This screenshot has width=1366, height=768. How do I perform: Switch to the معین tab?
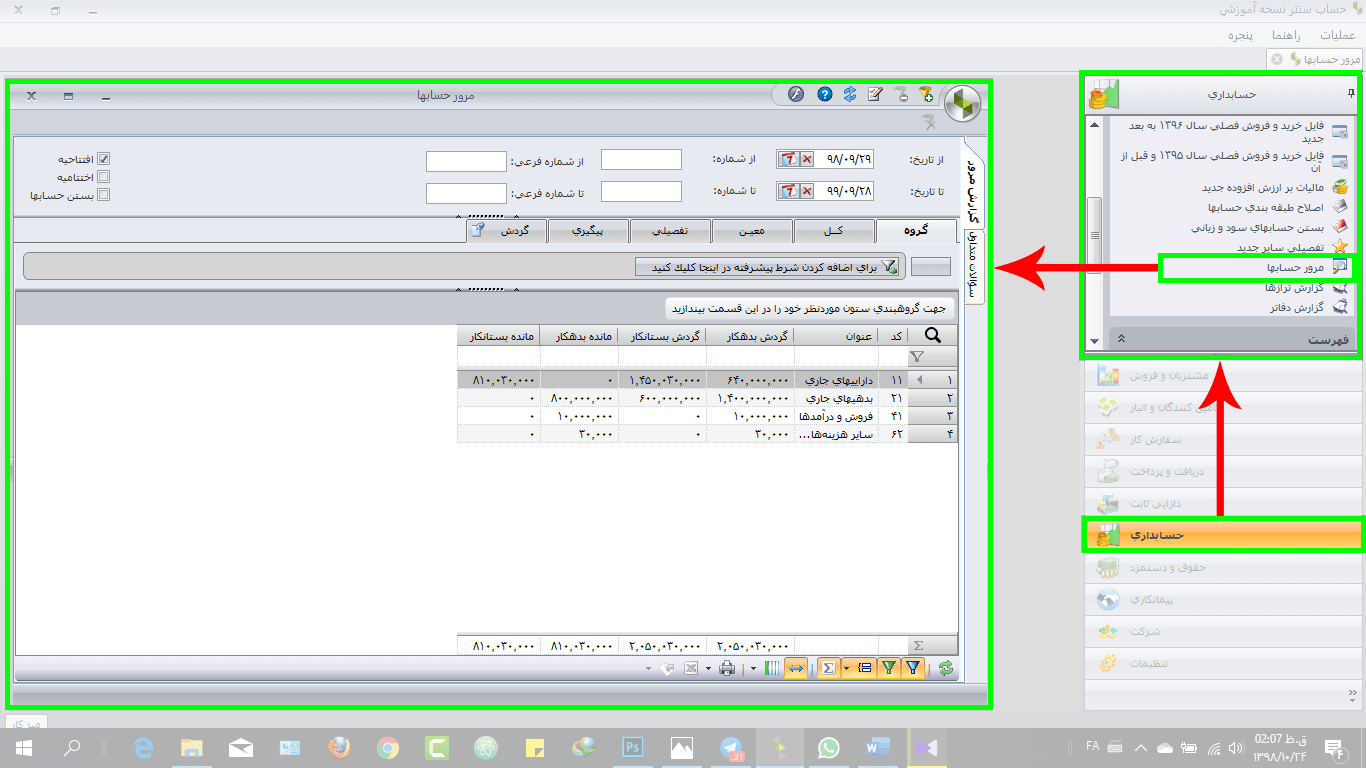752,231
